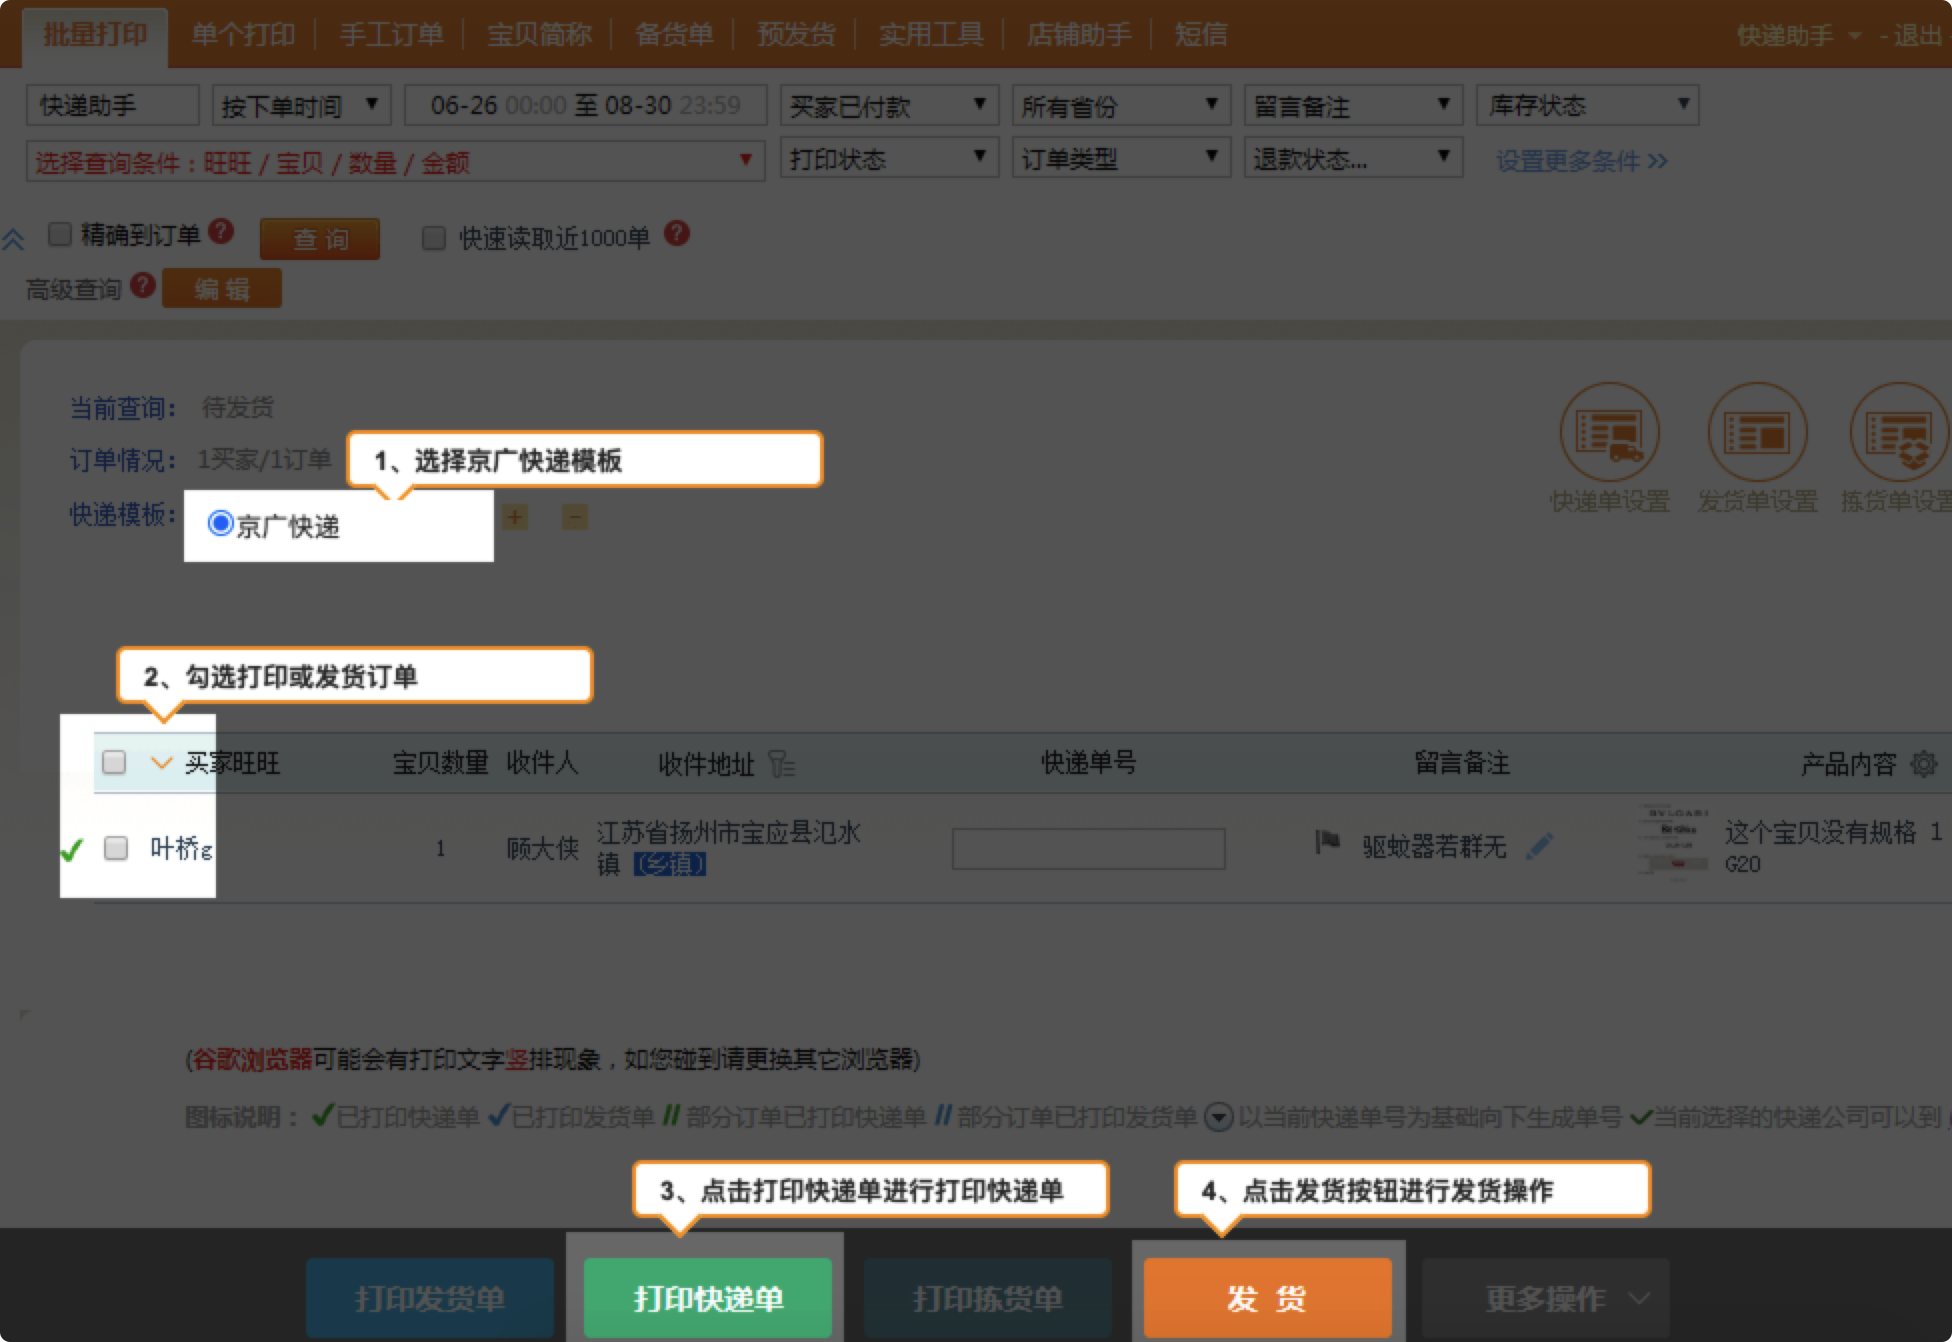This screenshot has height=1342, width=1952.
Task: Click the 快递单号 column header
Action: (1088, 763)
